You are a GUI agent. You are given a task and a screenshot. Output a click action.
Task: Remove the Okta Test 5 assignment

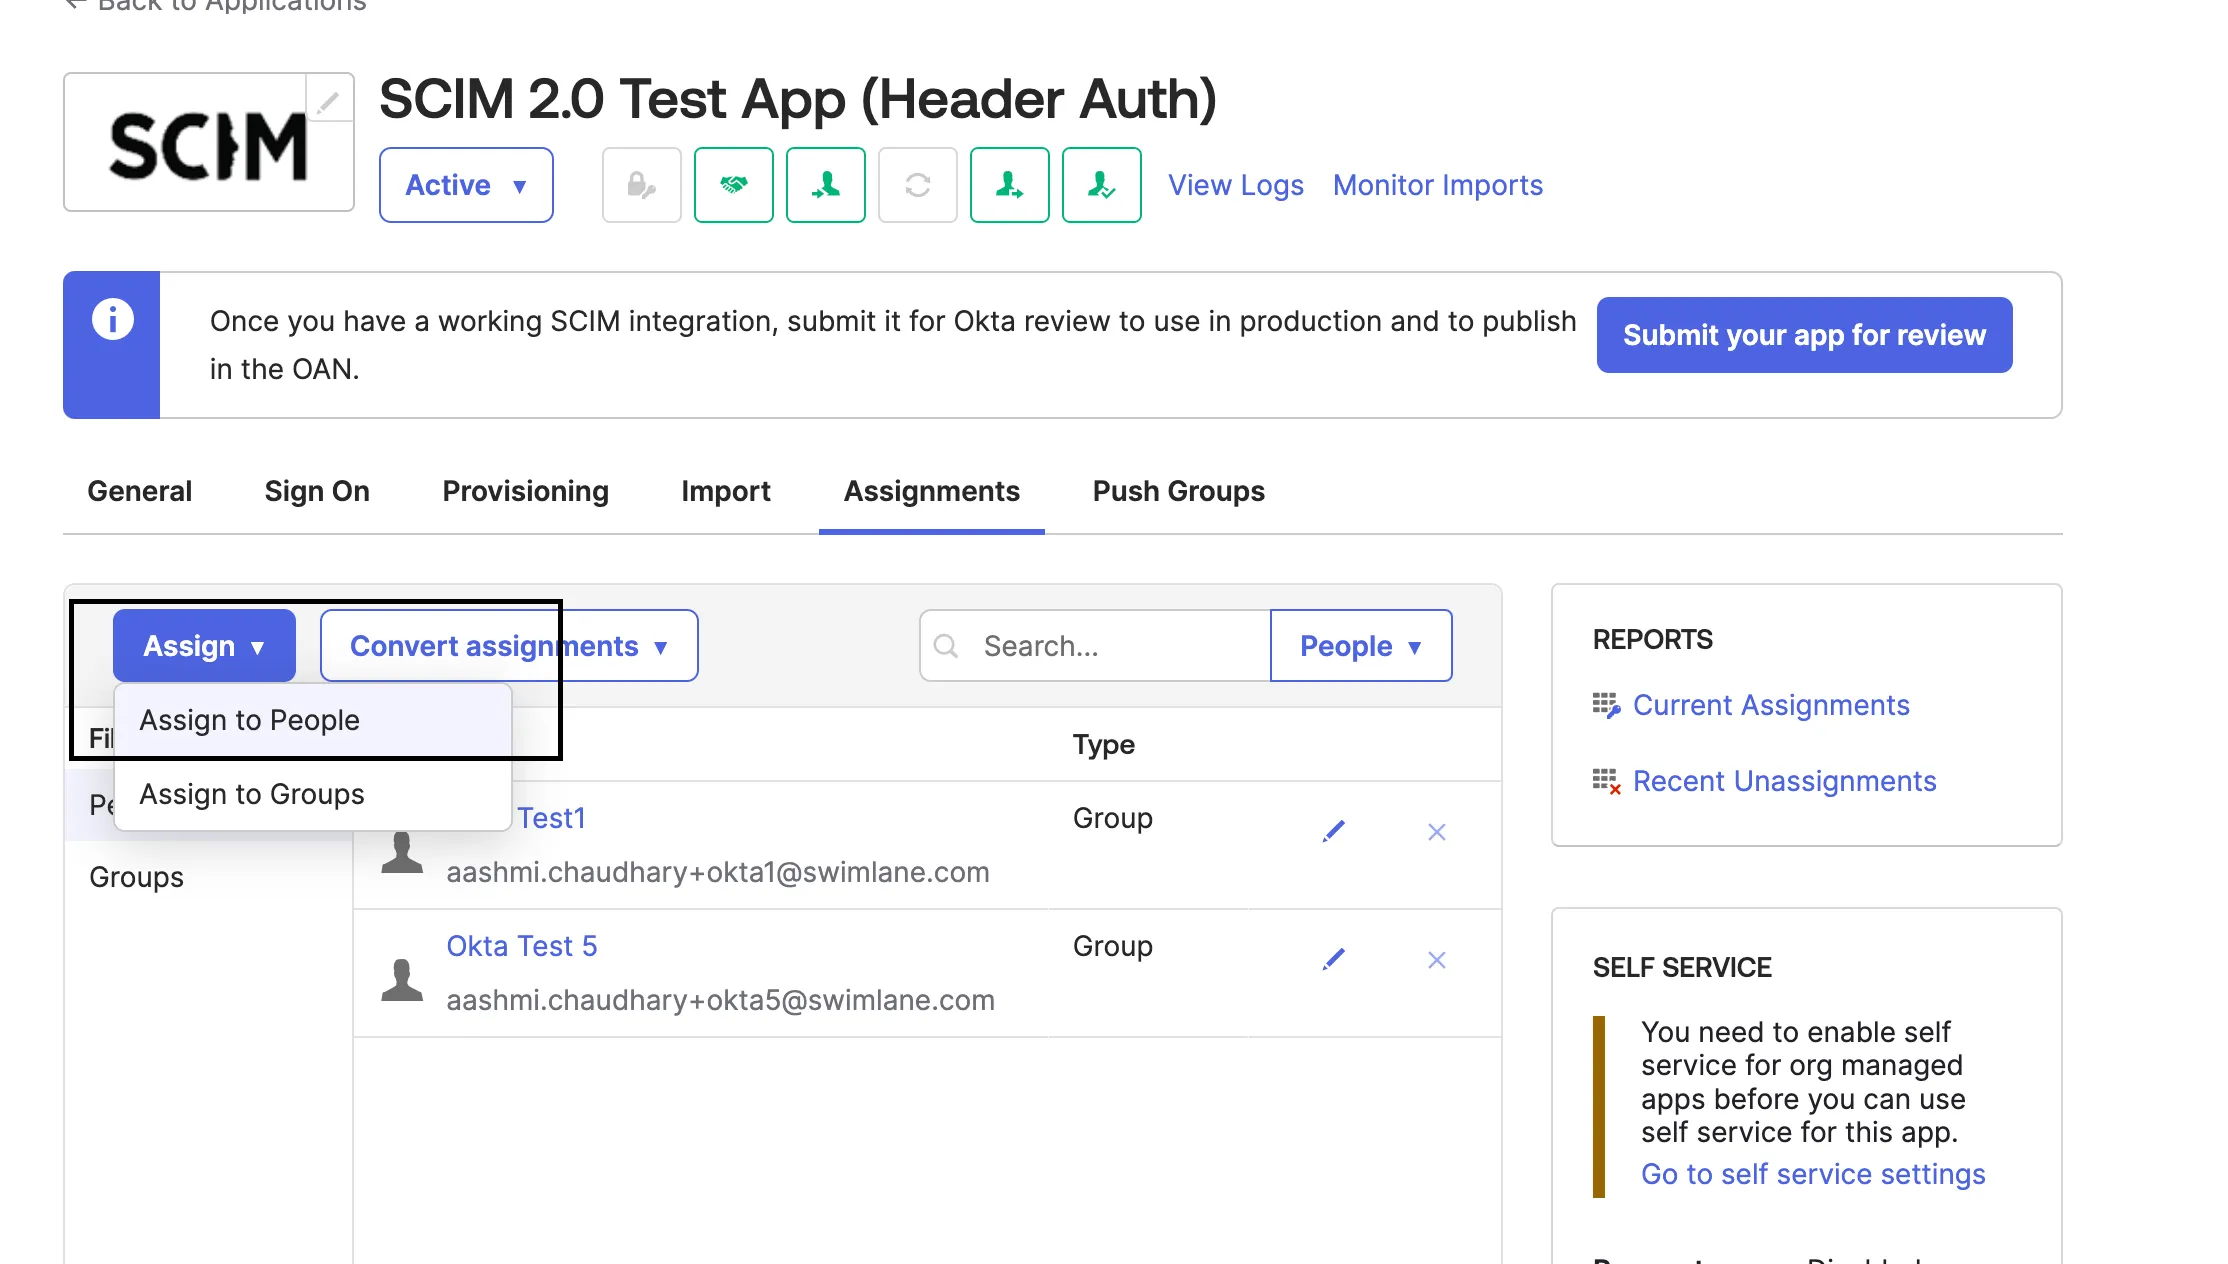pos(1437,960)
